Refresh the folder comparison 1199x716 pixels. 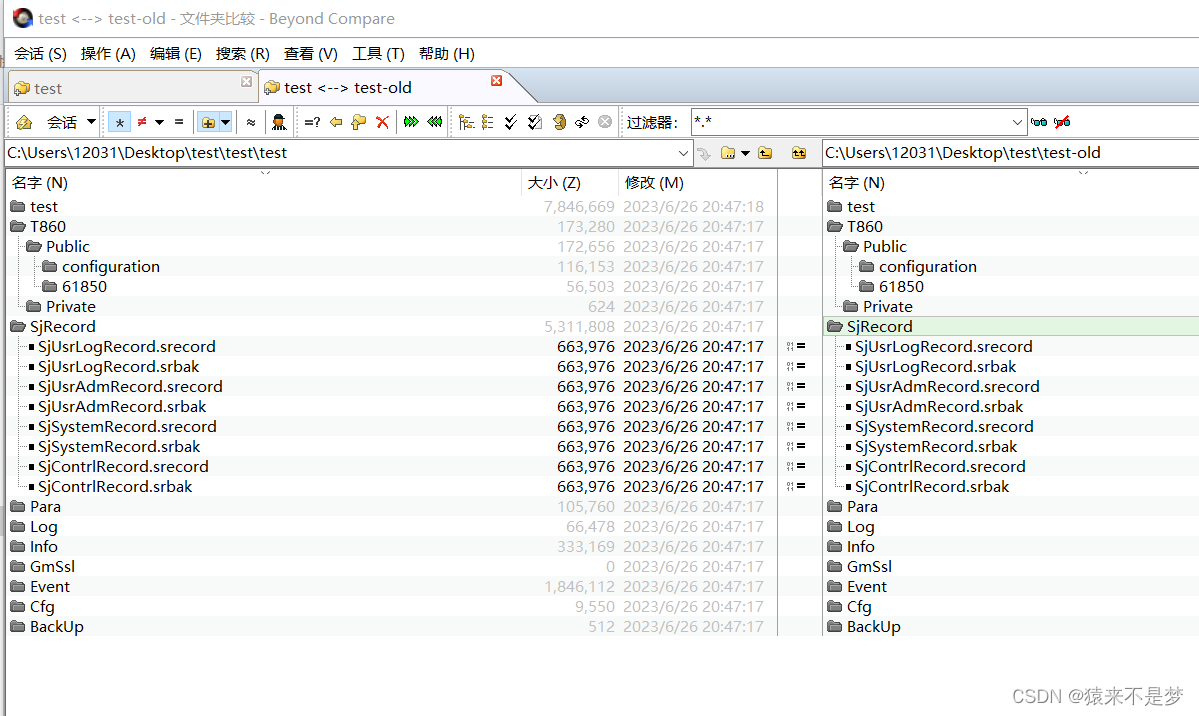coord(560,121)
